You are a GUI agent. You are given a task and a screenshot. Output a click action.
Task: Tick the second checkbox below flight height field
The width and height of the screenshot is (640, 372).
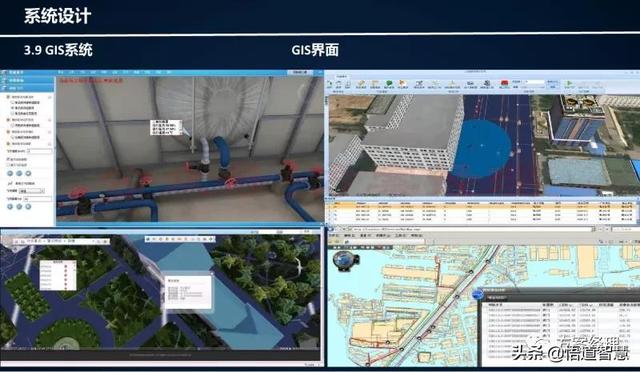(x=8, y=165)
